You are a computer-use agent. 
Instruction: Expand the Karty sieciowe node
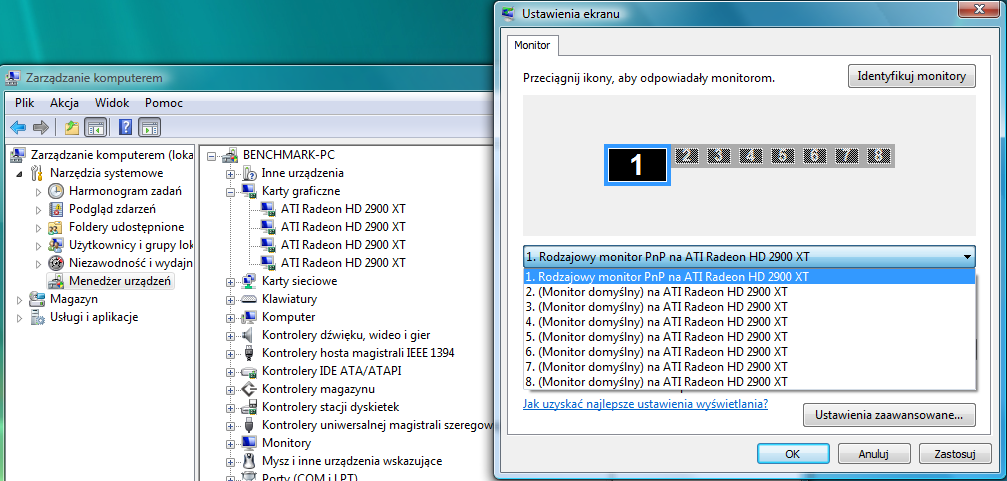230,281
